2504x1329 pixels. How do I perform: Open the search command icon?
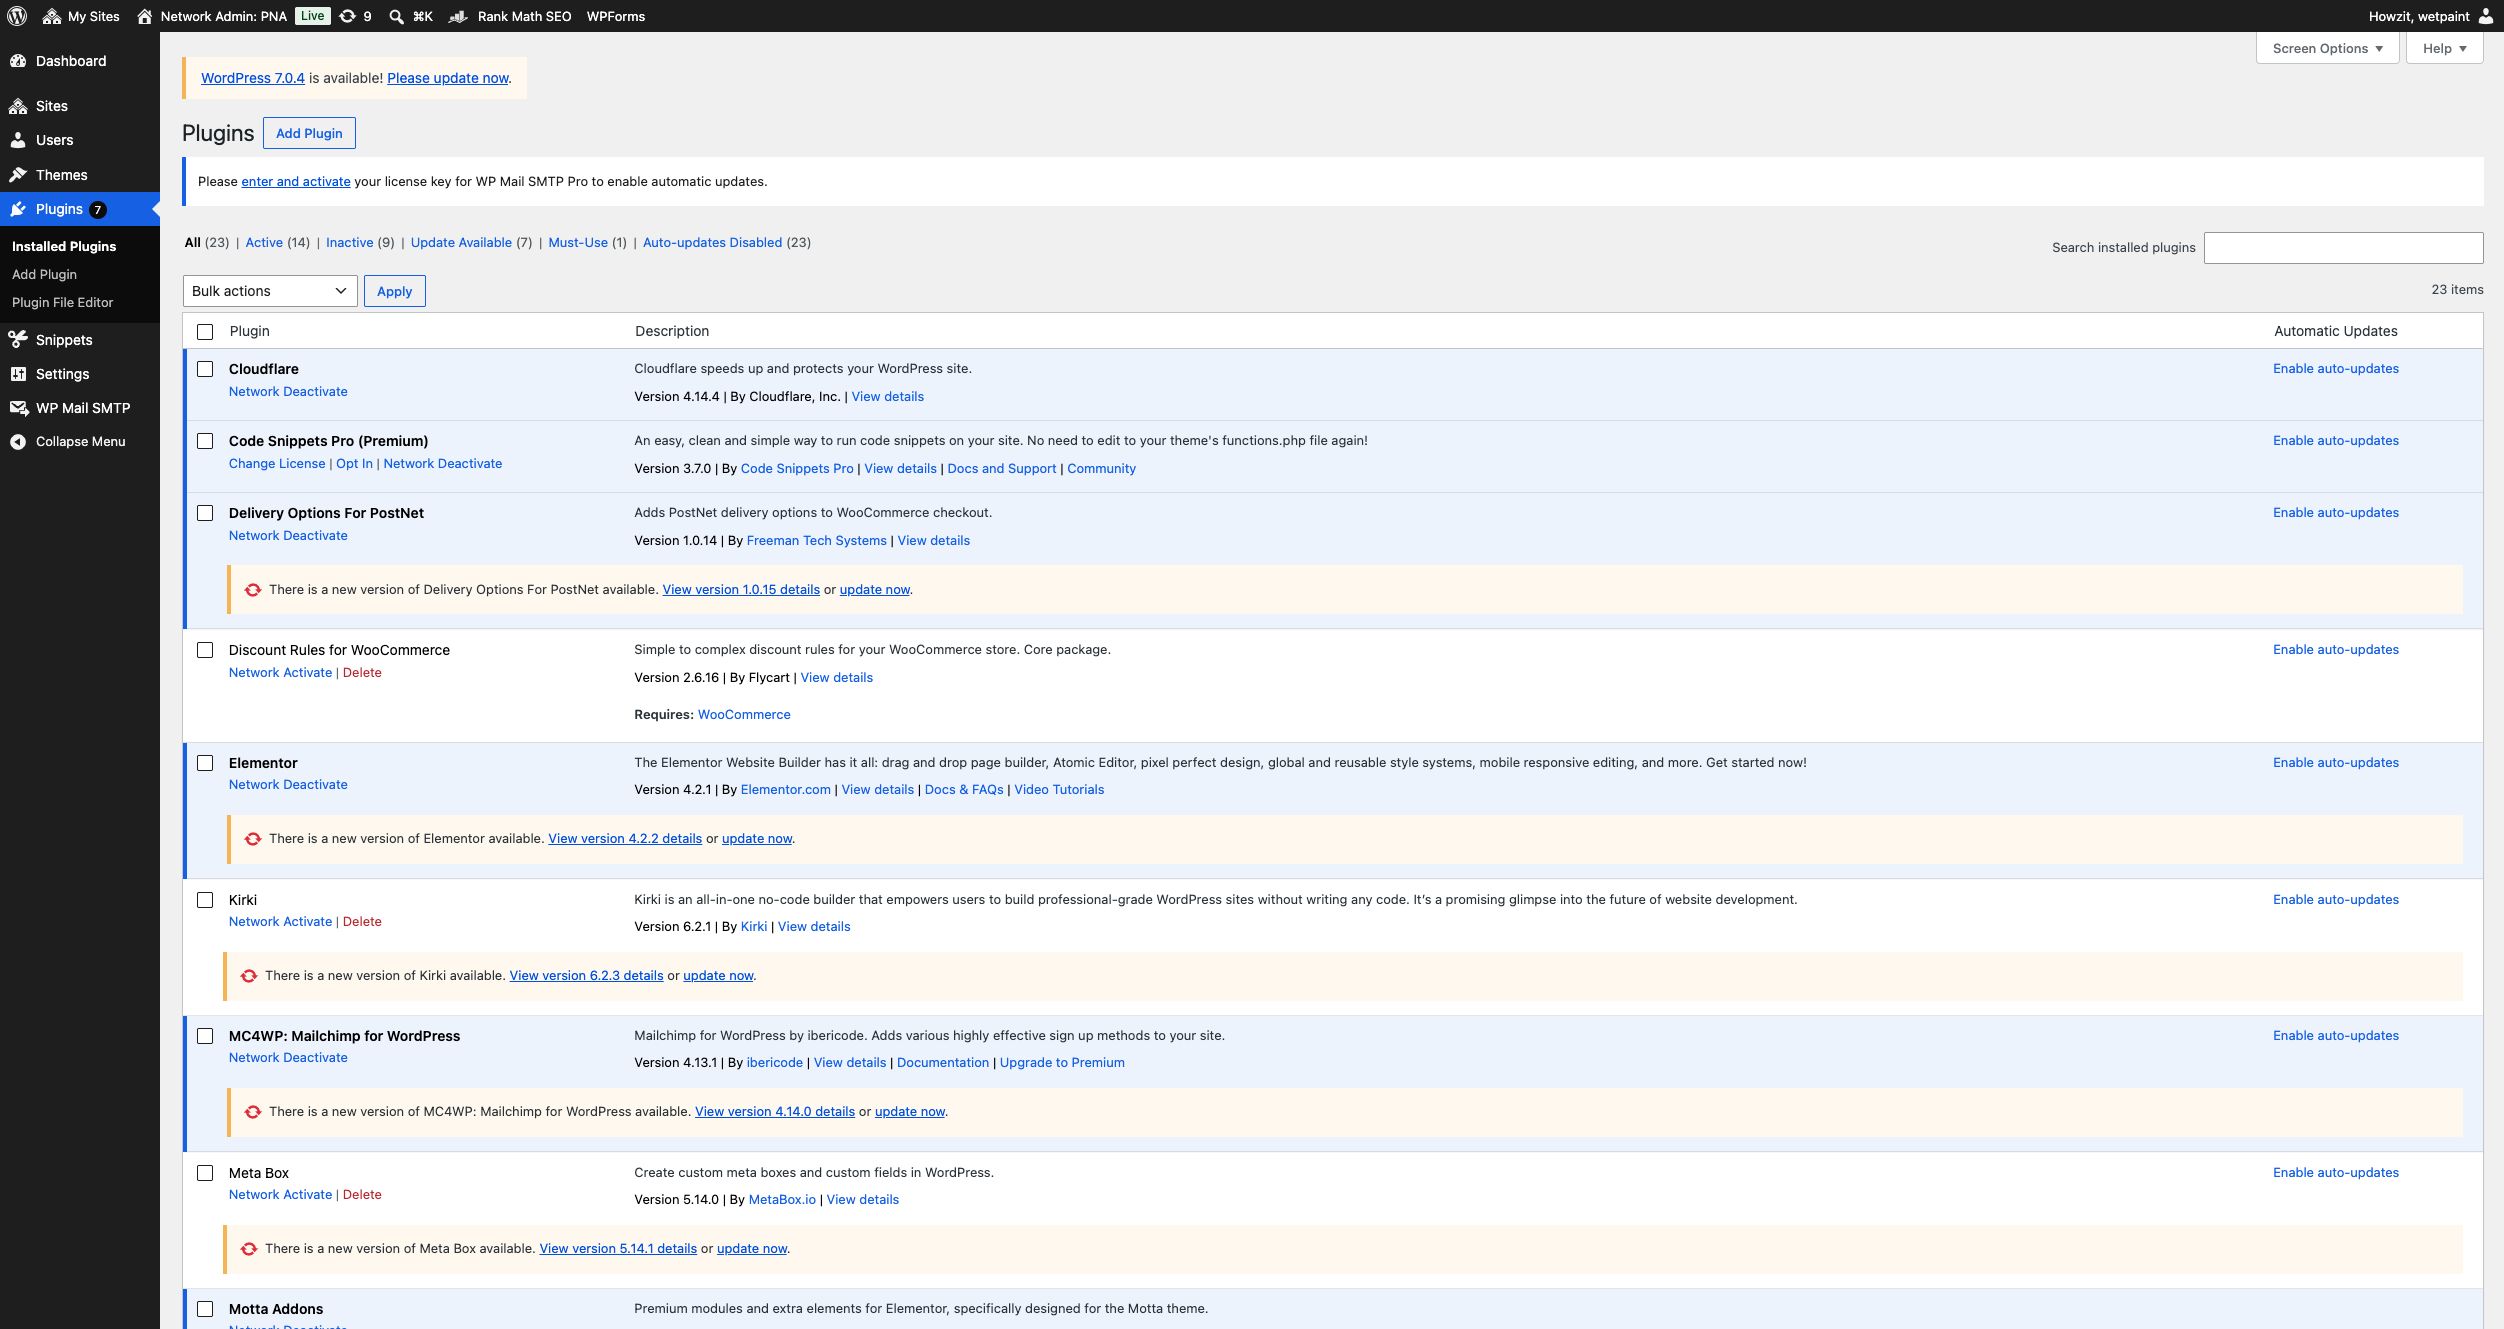(397, 16)
